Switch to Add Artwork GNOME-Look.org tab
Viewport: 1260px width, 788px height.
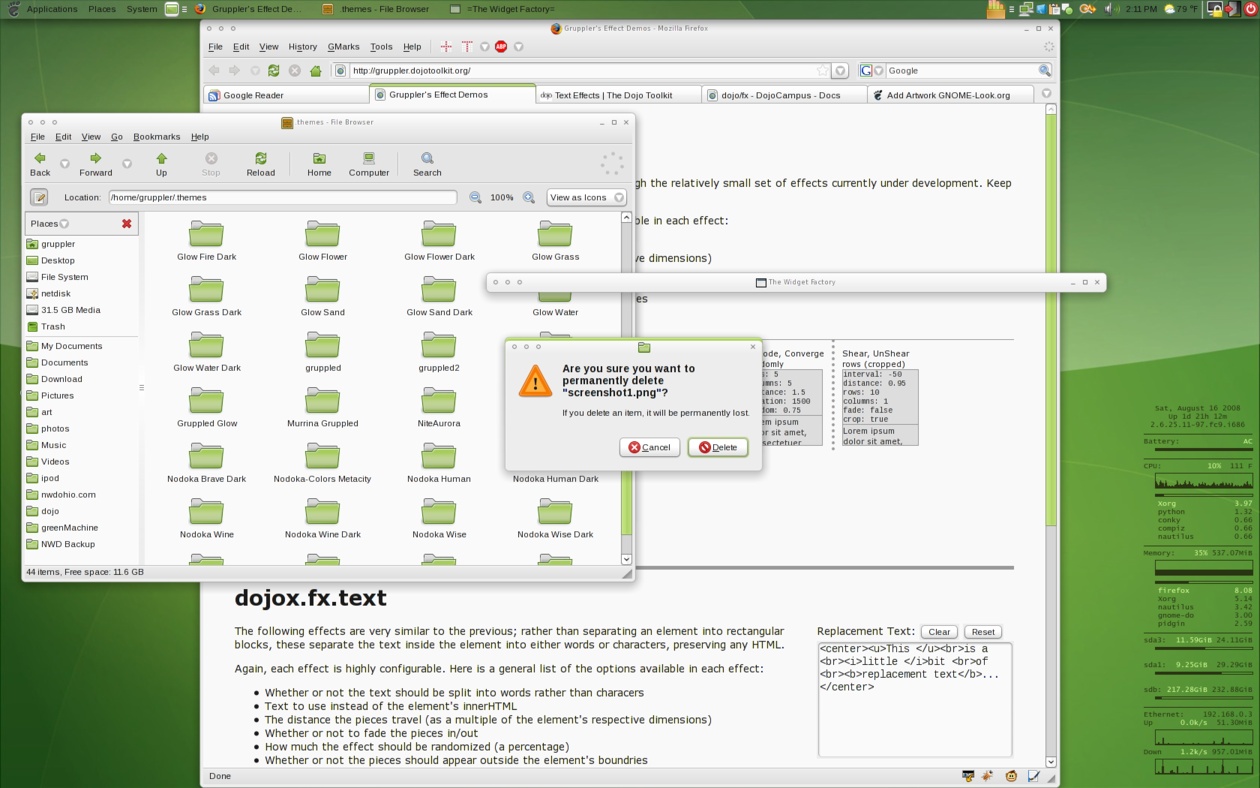[x=949, y=95]
